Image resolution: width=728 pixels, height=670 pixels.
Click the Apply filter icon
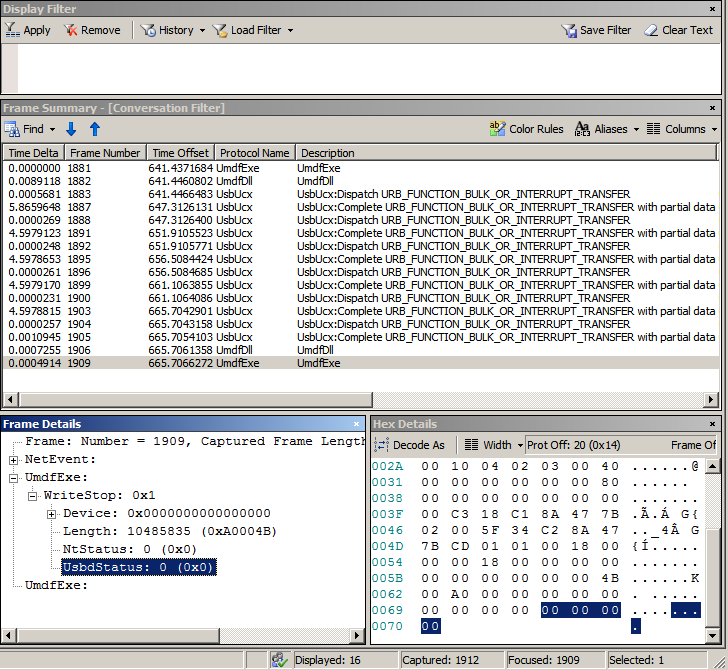coord(11,30)
